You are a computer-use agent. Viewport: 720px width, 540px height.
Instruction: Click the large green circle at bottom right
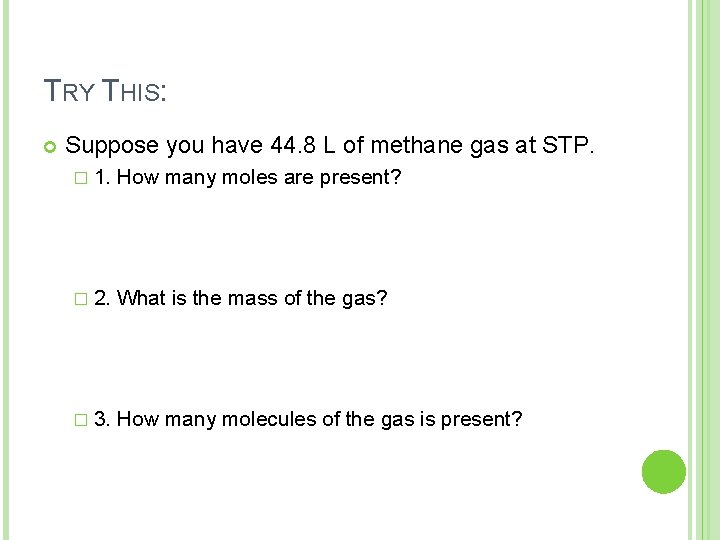[664, 472]
